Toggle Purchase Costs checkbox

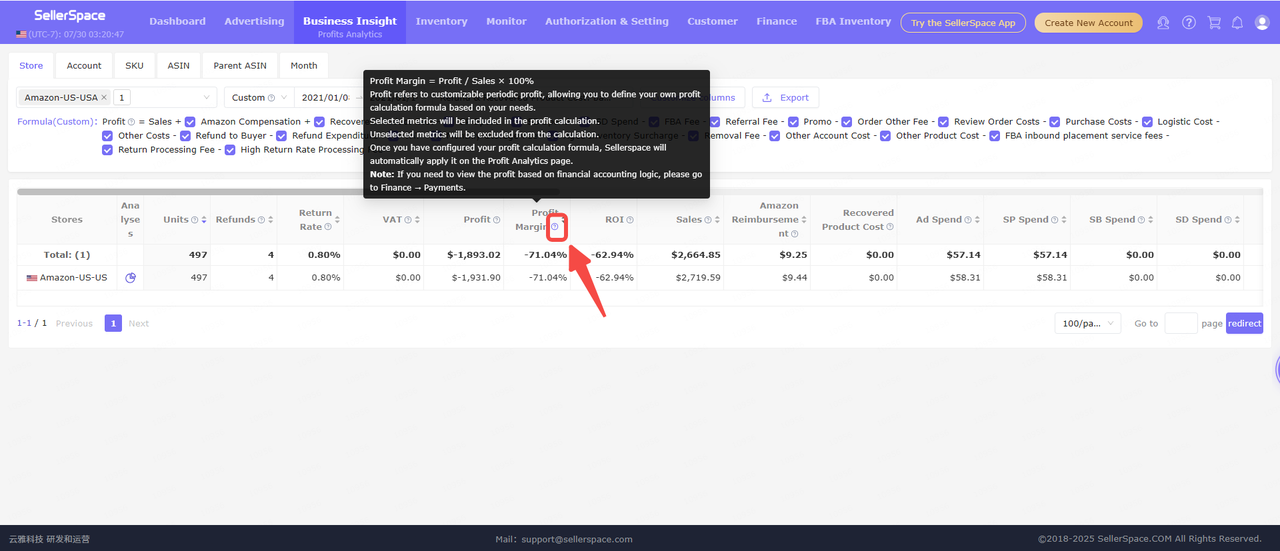coord(1055,122)
